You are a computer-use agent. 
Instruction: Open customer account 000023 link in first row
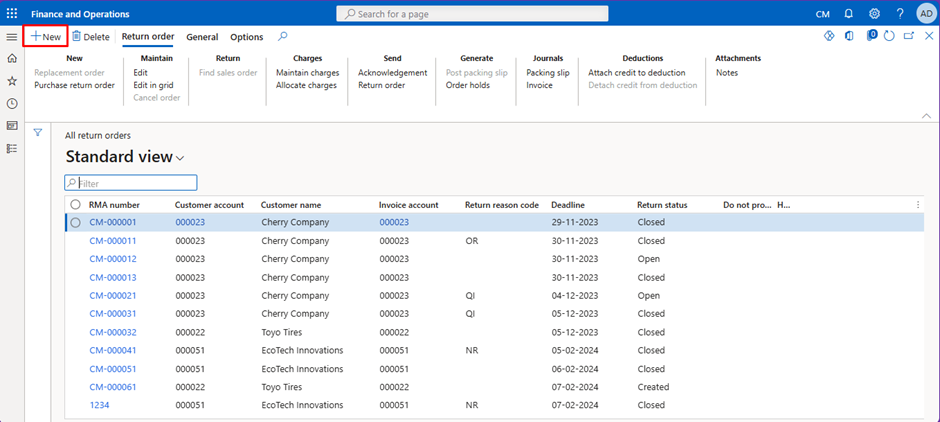(x=190, y=222)
